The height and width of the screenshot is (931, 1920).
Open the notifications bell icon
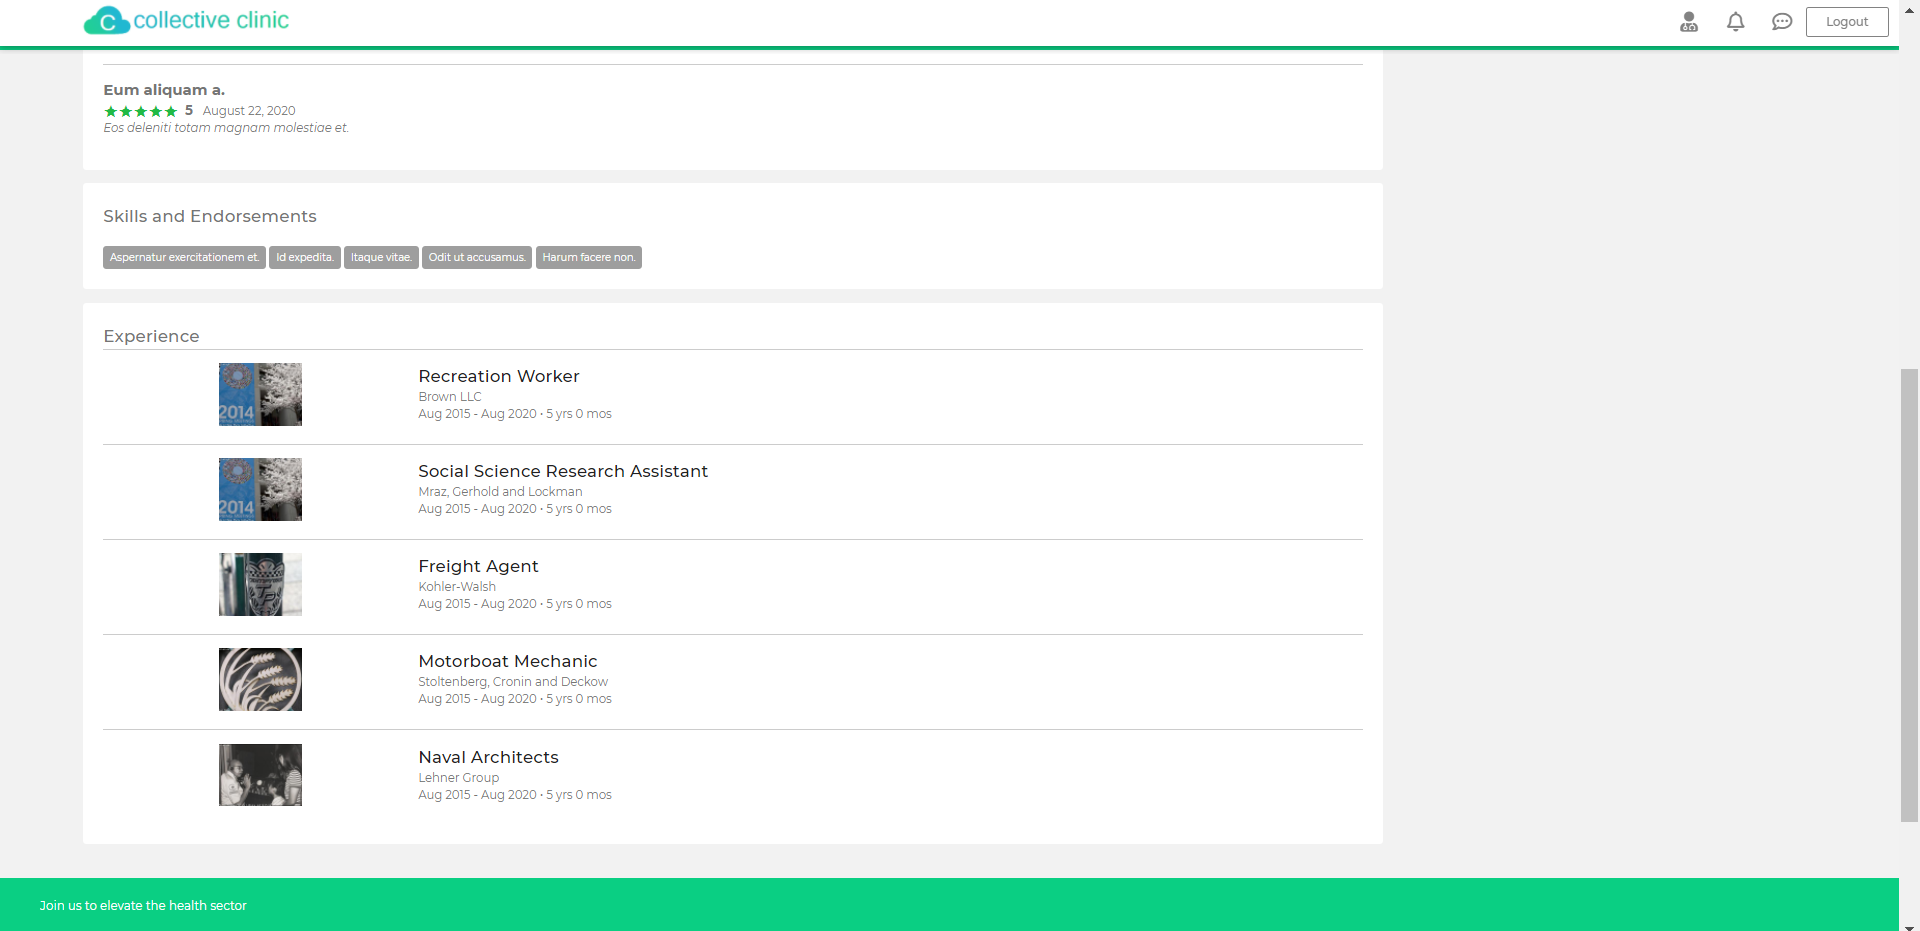[1736, 22]
